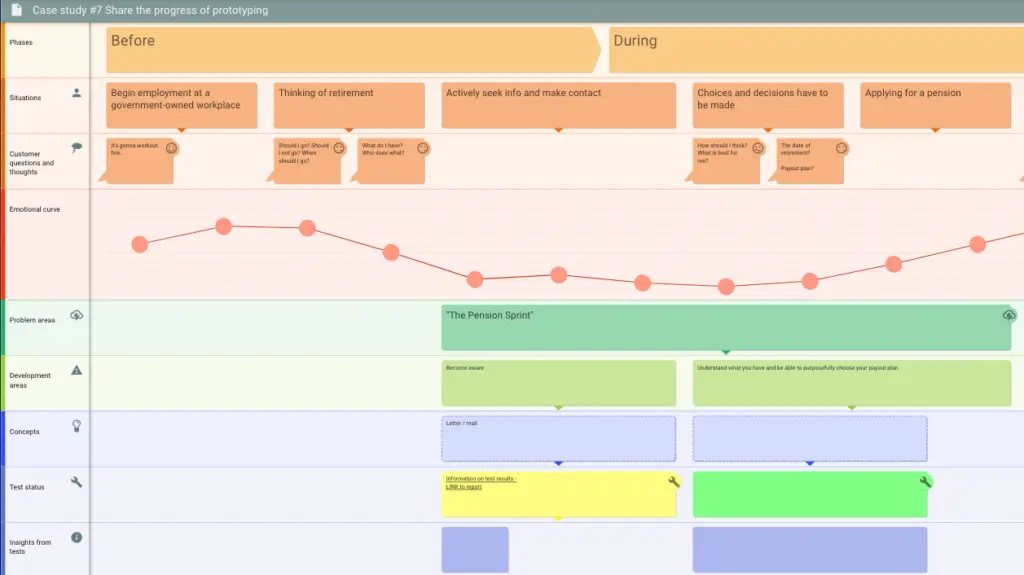The height and width of the screenshot is (575, 1024).
Task: Click the lightbulb icon in Concepts row
Action: (x=76, y=426)
